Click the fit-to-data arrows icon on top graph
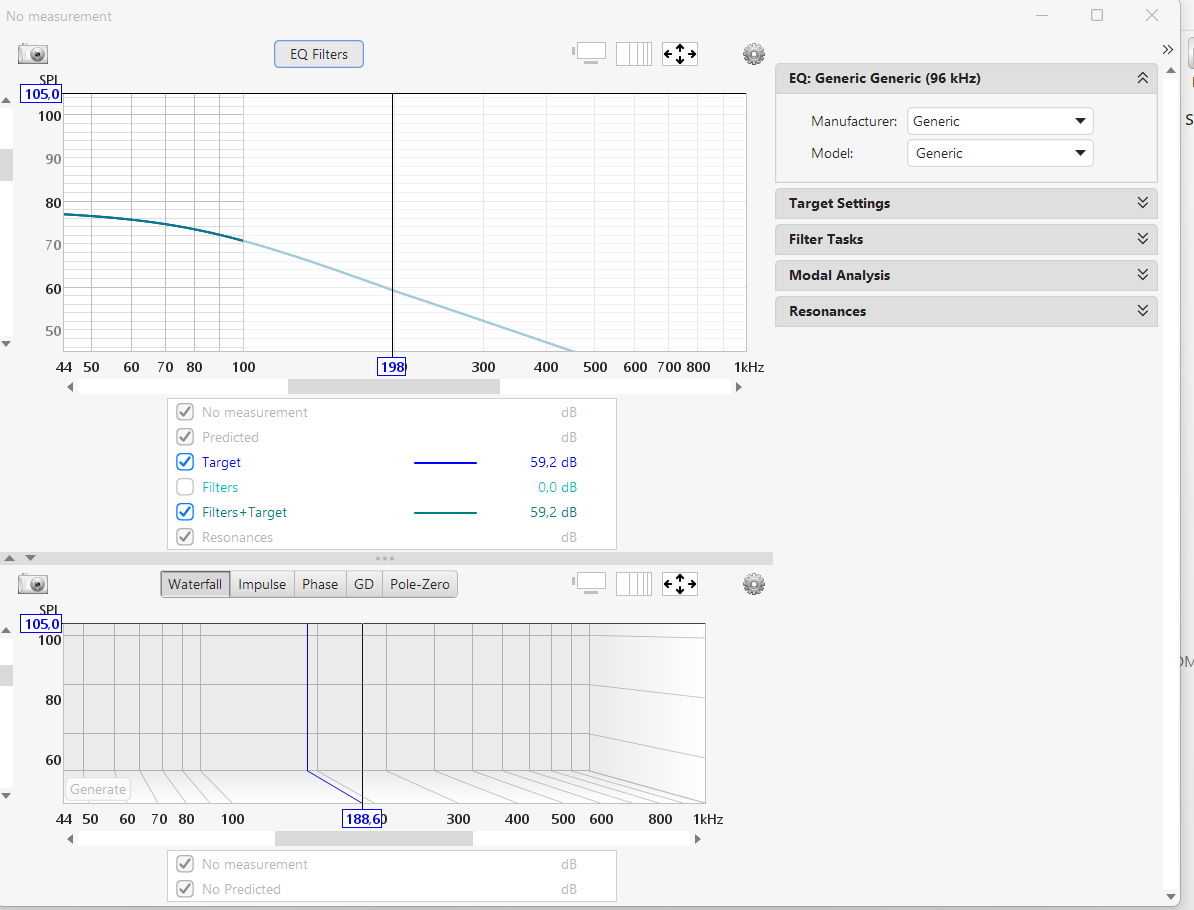Viewport: 1194px width, 910px height. point(680,54)
